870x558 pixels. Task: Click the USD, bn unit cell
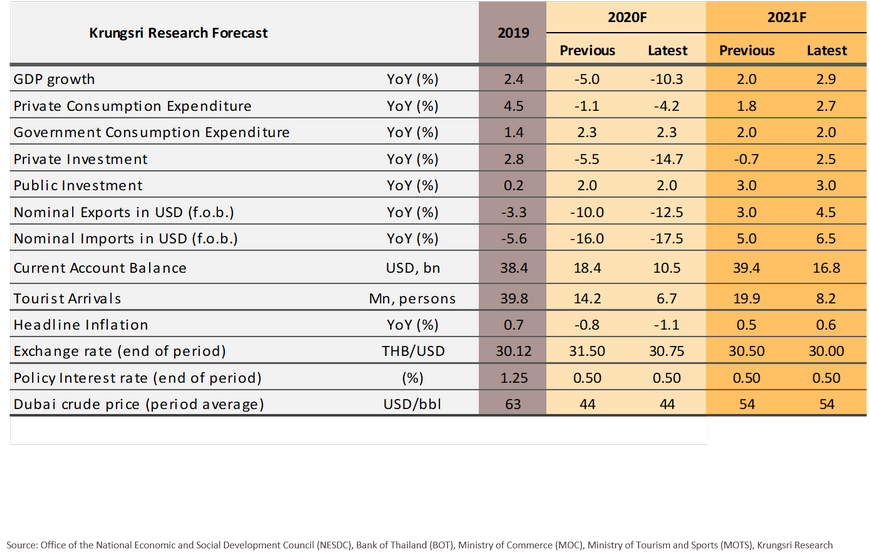(413, 268)
